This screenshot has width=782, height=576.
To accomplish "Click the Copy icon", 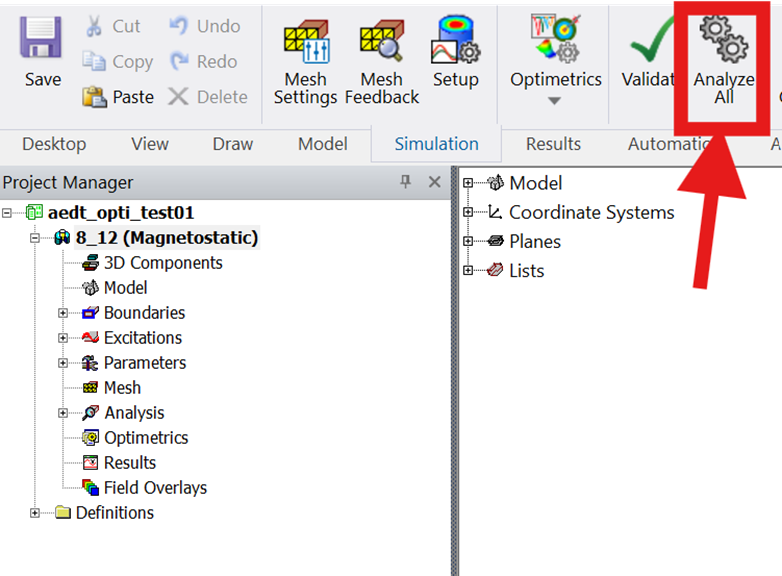I will 94,61.
